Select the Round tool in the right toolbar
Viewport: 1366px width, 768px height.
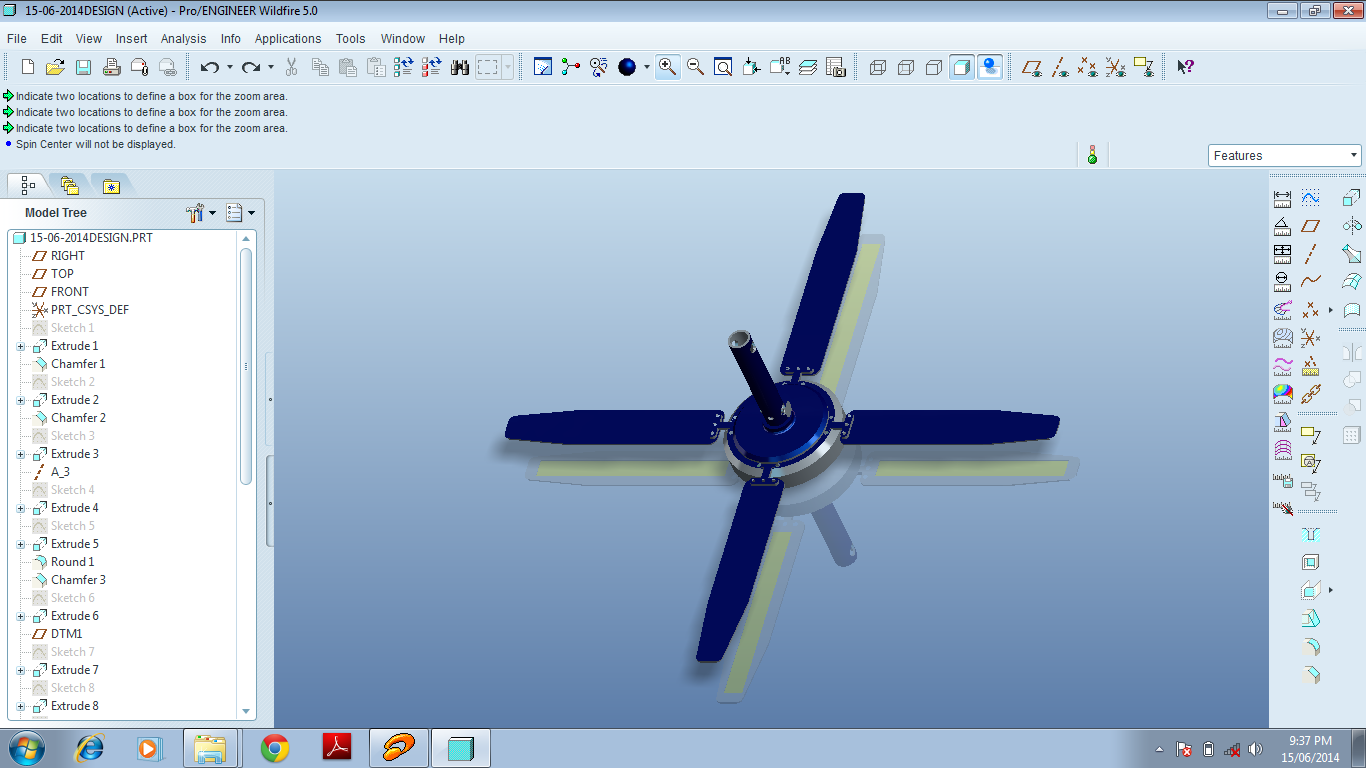(1311, 647)
